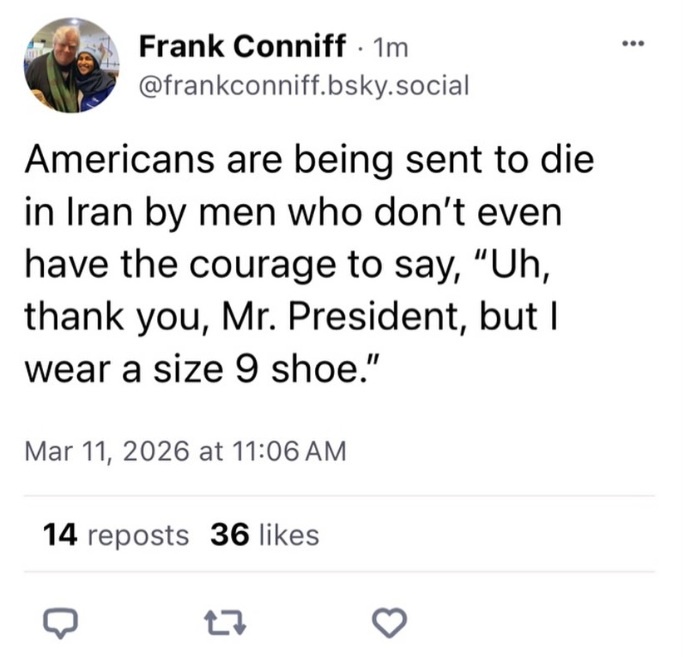Click the time 11:06 AM in the date line
This screenshot has height=657, width=685.
point(291,451)
